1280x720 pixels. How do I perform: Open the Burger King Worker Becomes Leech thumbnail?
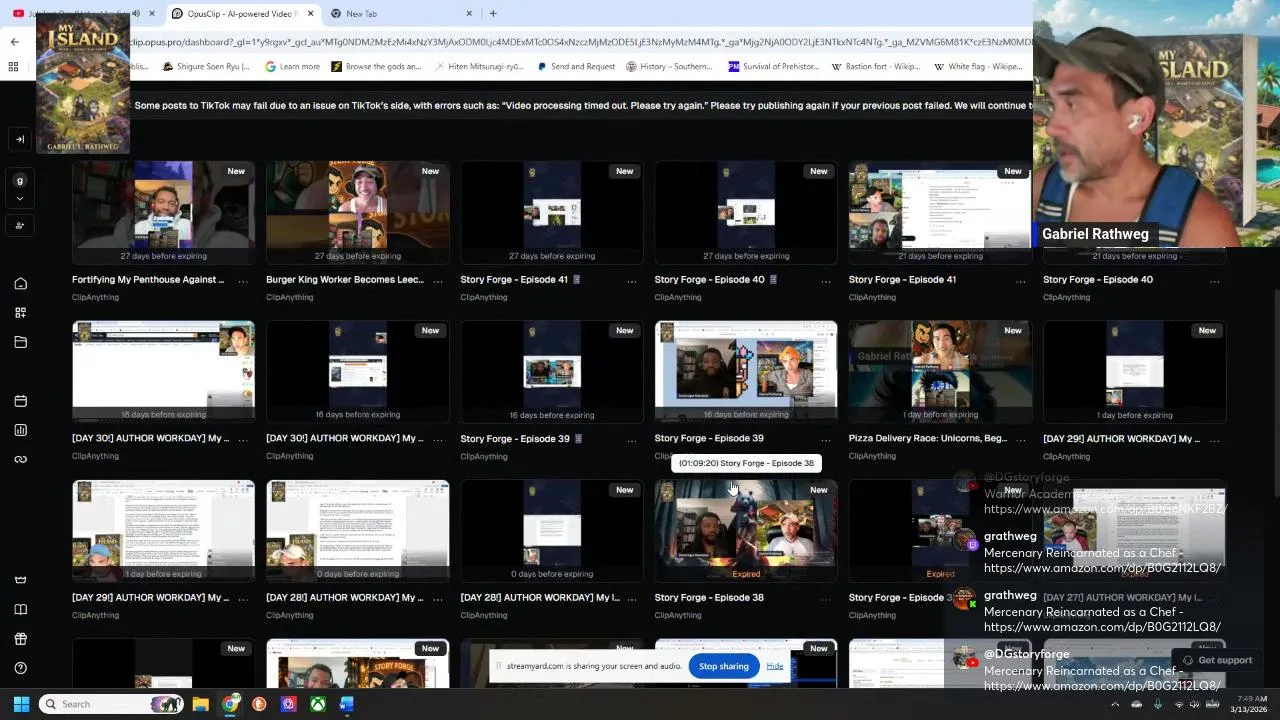pos(358,212)
